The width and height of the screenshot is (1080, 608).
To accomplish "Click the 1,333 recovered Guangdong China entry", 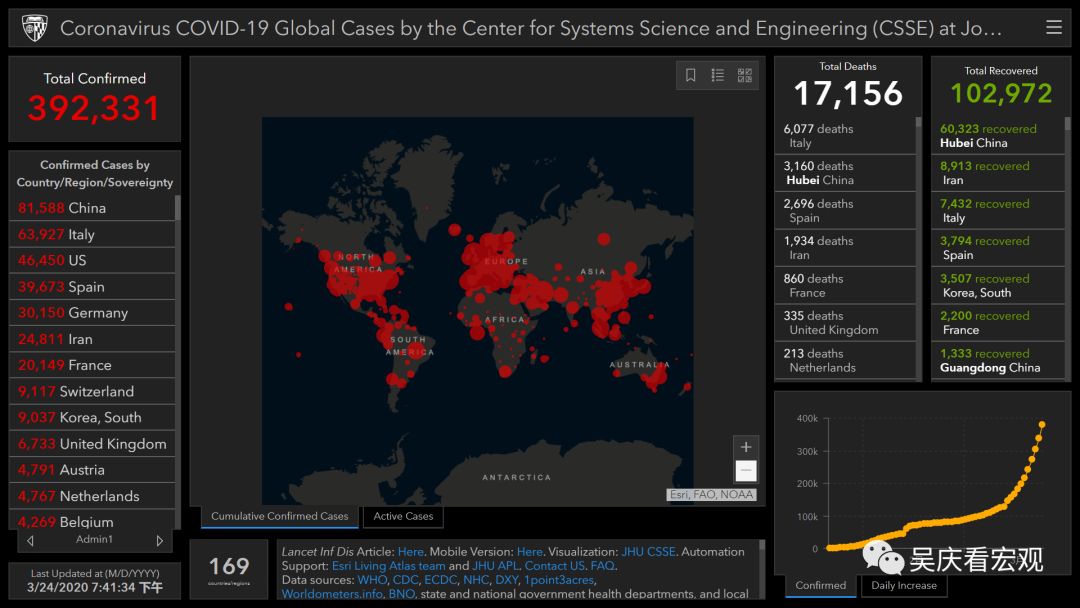I will coord(998,360).
